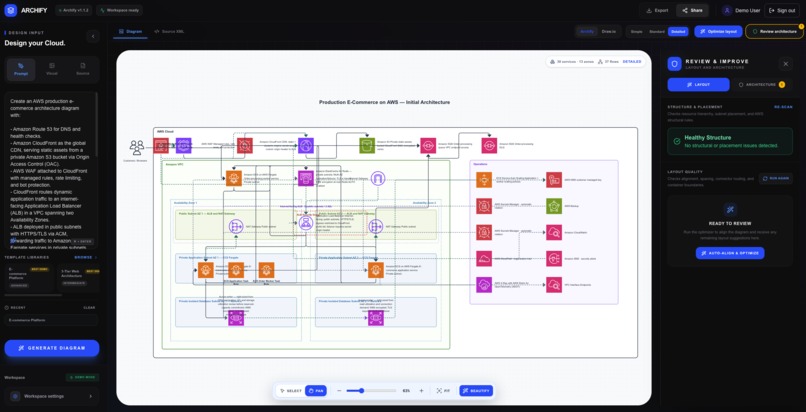Activate the Select tool

pos(291,391)
